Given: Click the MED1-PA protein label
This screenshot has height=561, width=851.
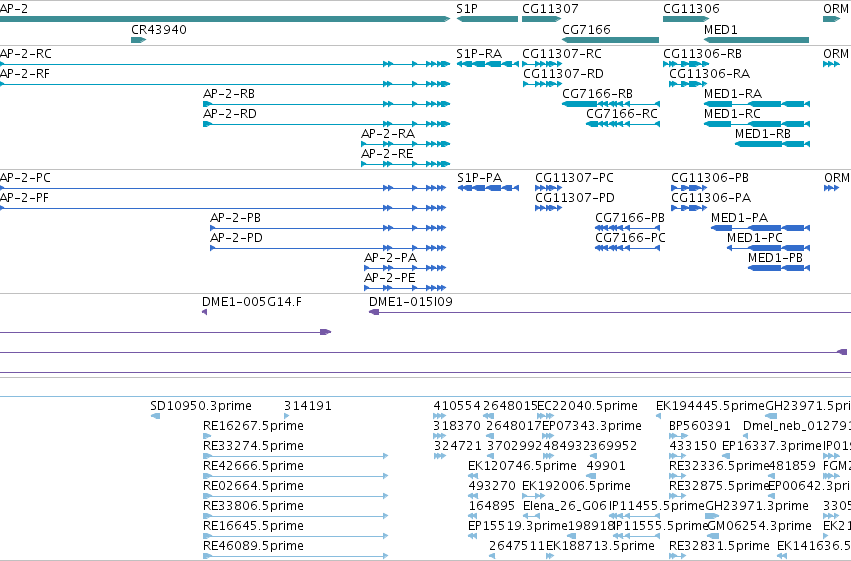Looking at the screenshot, I should pyautogui.click(x=739, y=218).
